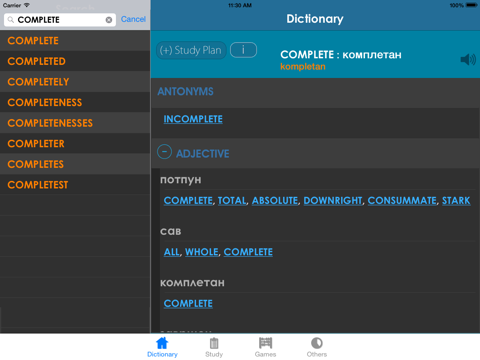
Task: Collapse the ADJECTIVE section
Action: pyautogui.click(x=164, y=152)
